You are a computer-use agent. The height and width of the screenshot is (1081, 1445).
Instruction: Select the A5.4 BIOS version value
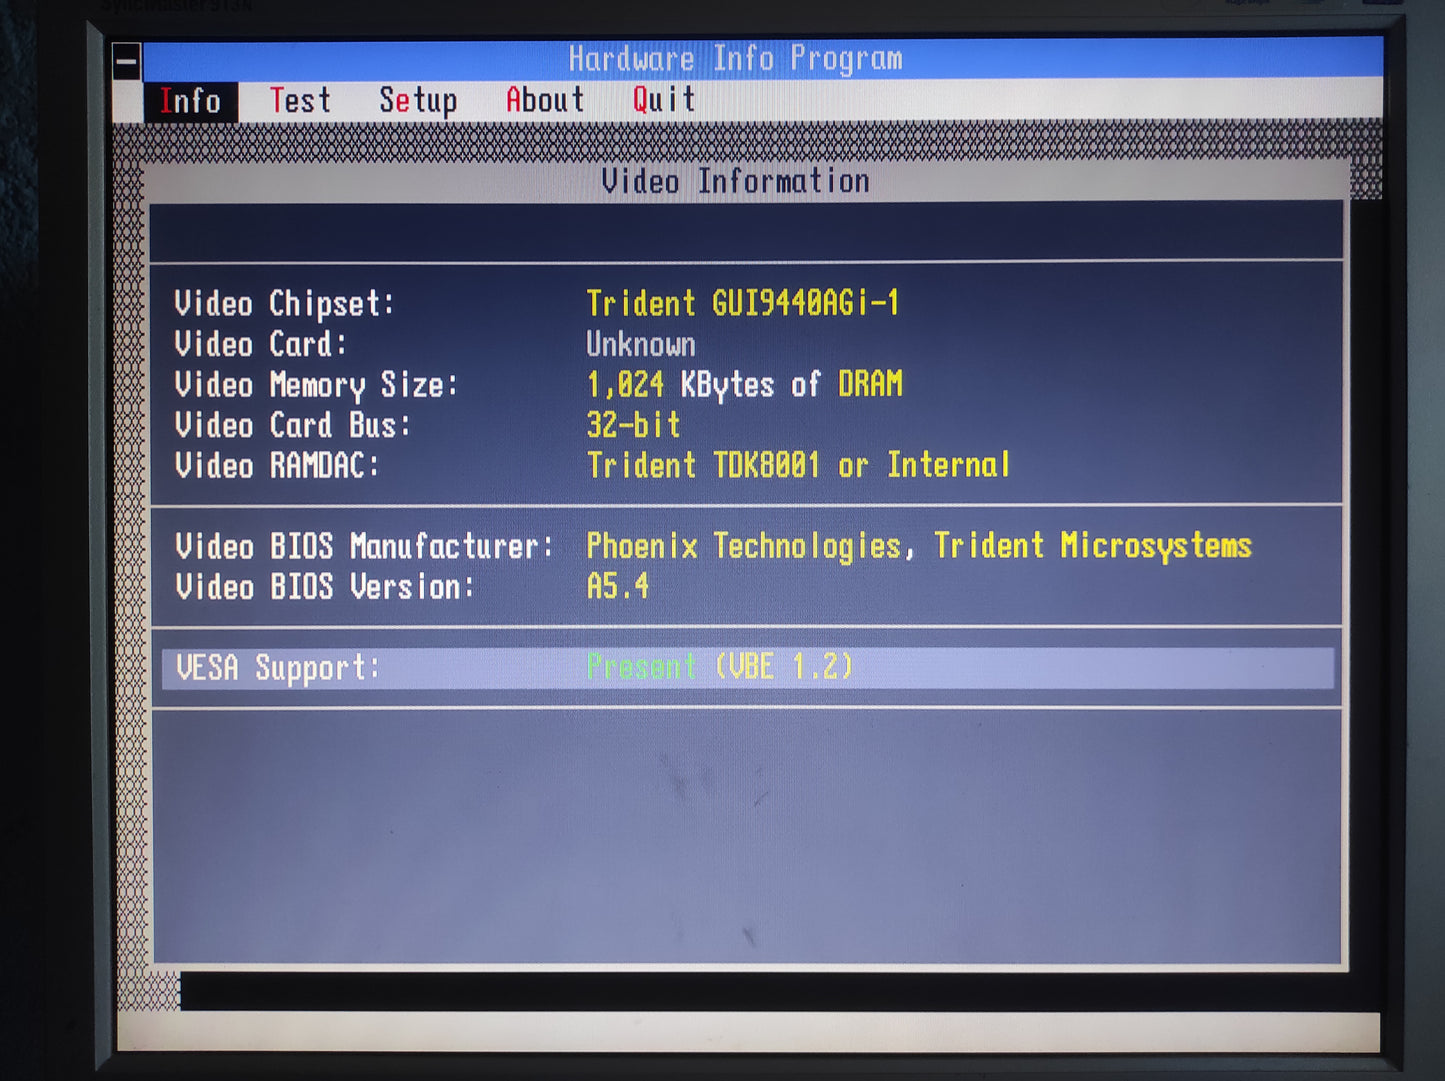coord(617,586)
